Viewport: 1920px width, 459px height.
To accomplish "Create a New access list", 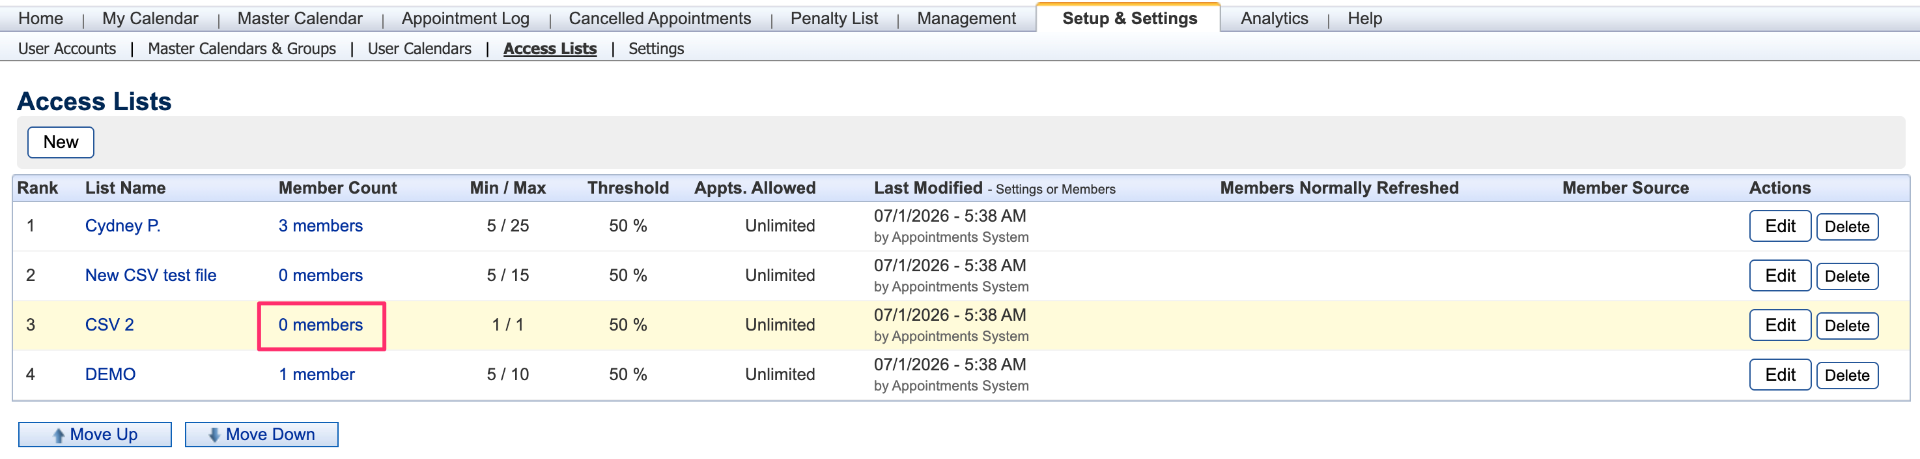I will [x=61, y=142].
